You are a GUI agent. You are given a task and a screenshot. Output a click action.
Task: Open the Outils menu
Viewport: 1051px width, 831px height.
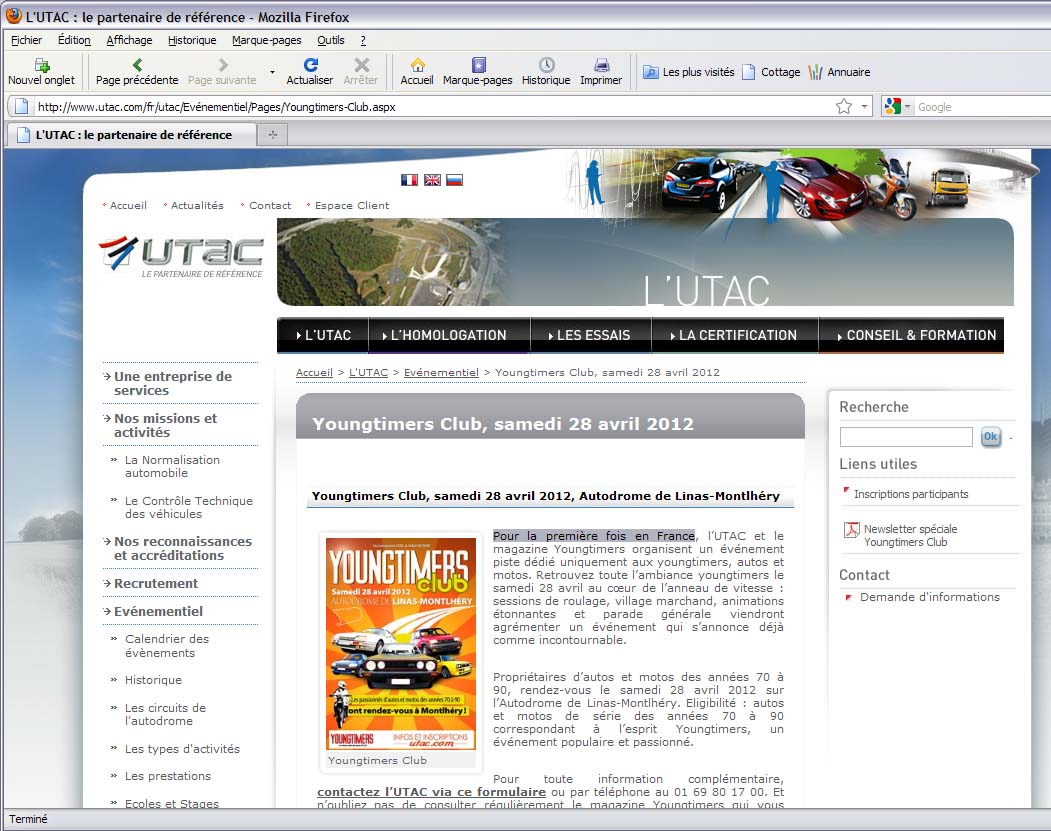coord(330,40)
